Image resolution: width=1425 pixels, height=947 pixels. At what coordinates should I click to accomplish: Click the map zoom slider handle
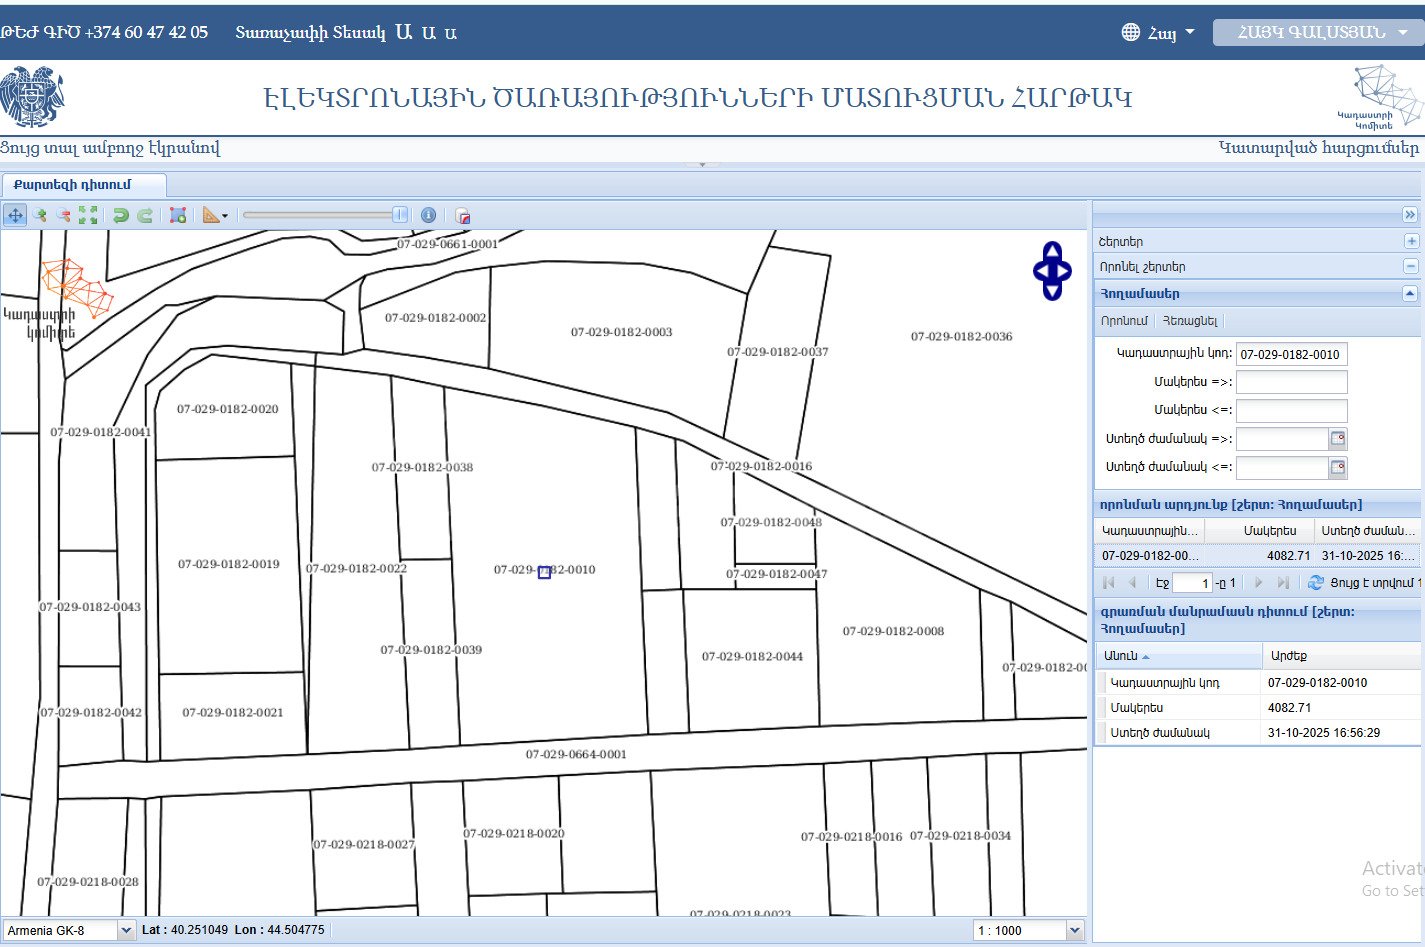pos(400,215)
